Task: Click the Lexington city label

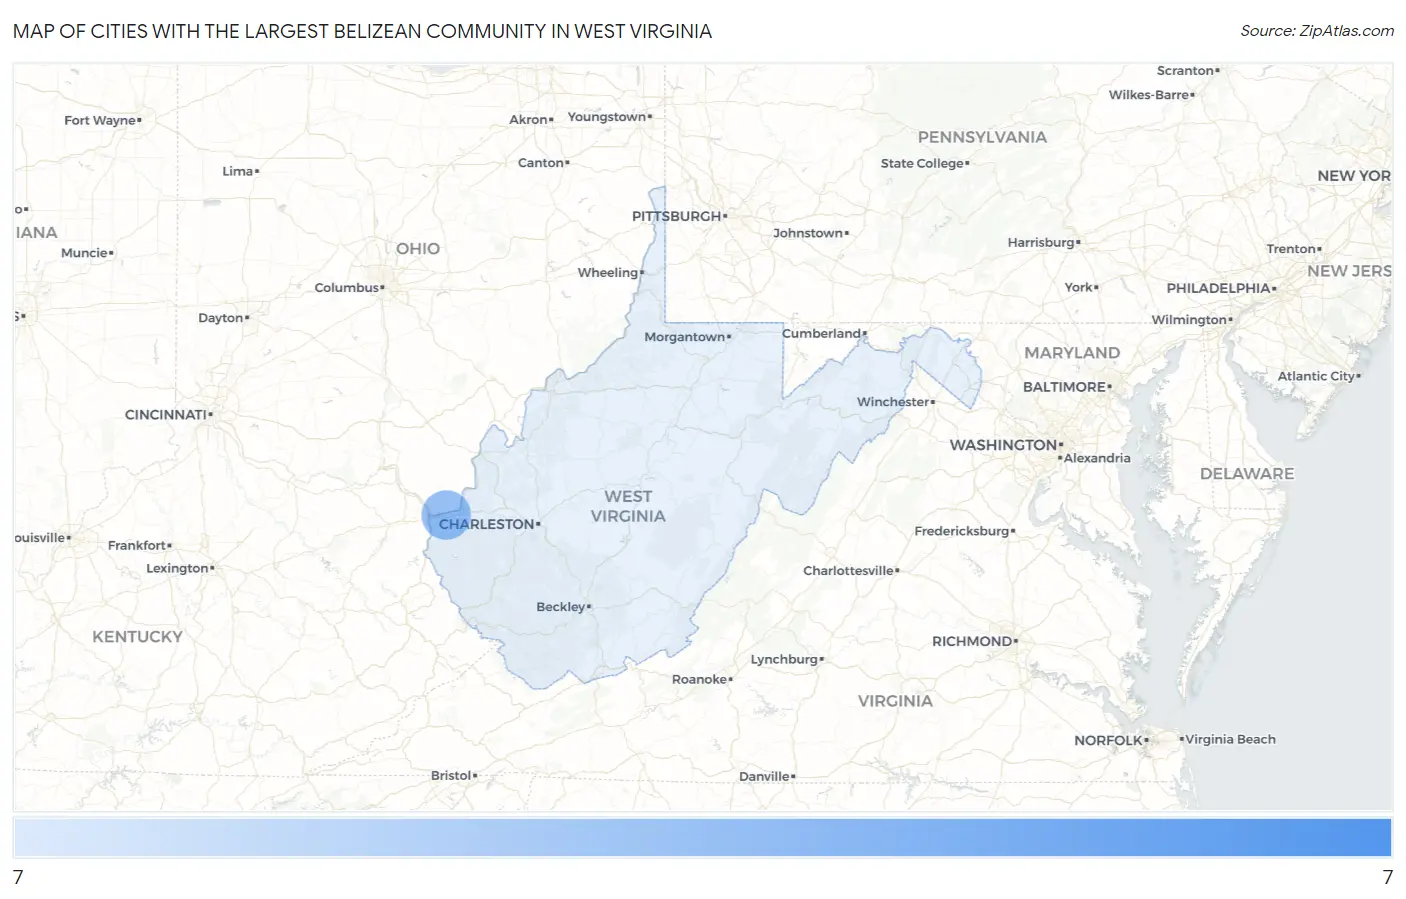Action: pyautogui.click(x=177, y=568)
